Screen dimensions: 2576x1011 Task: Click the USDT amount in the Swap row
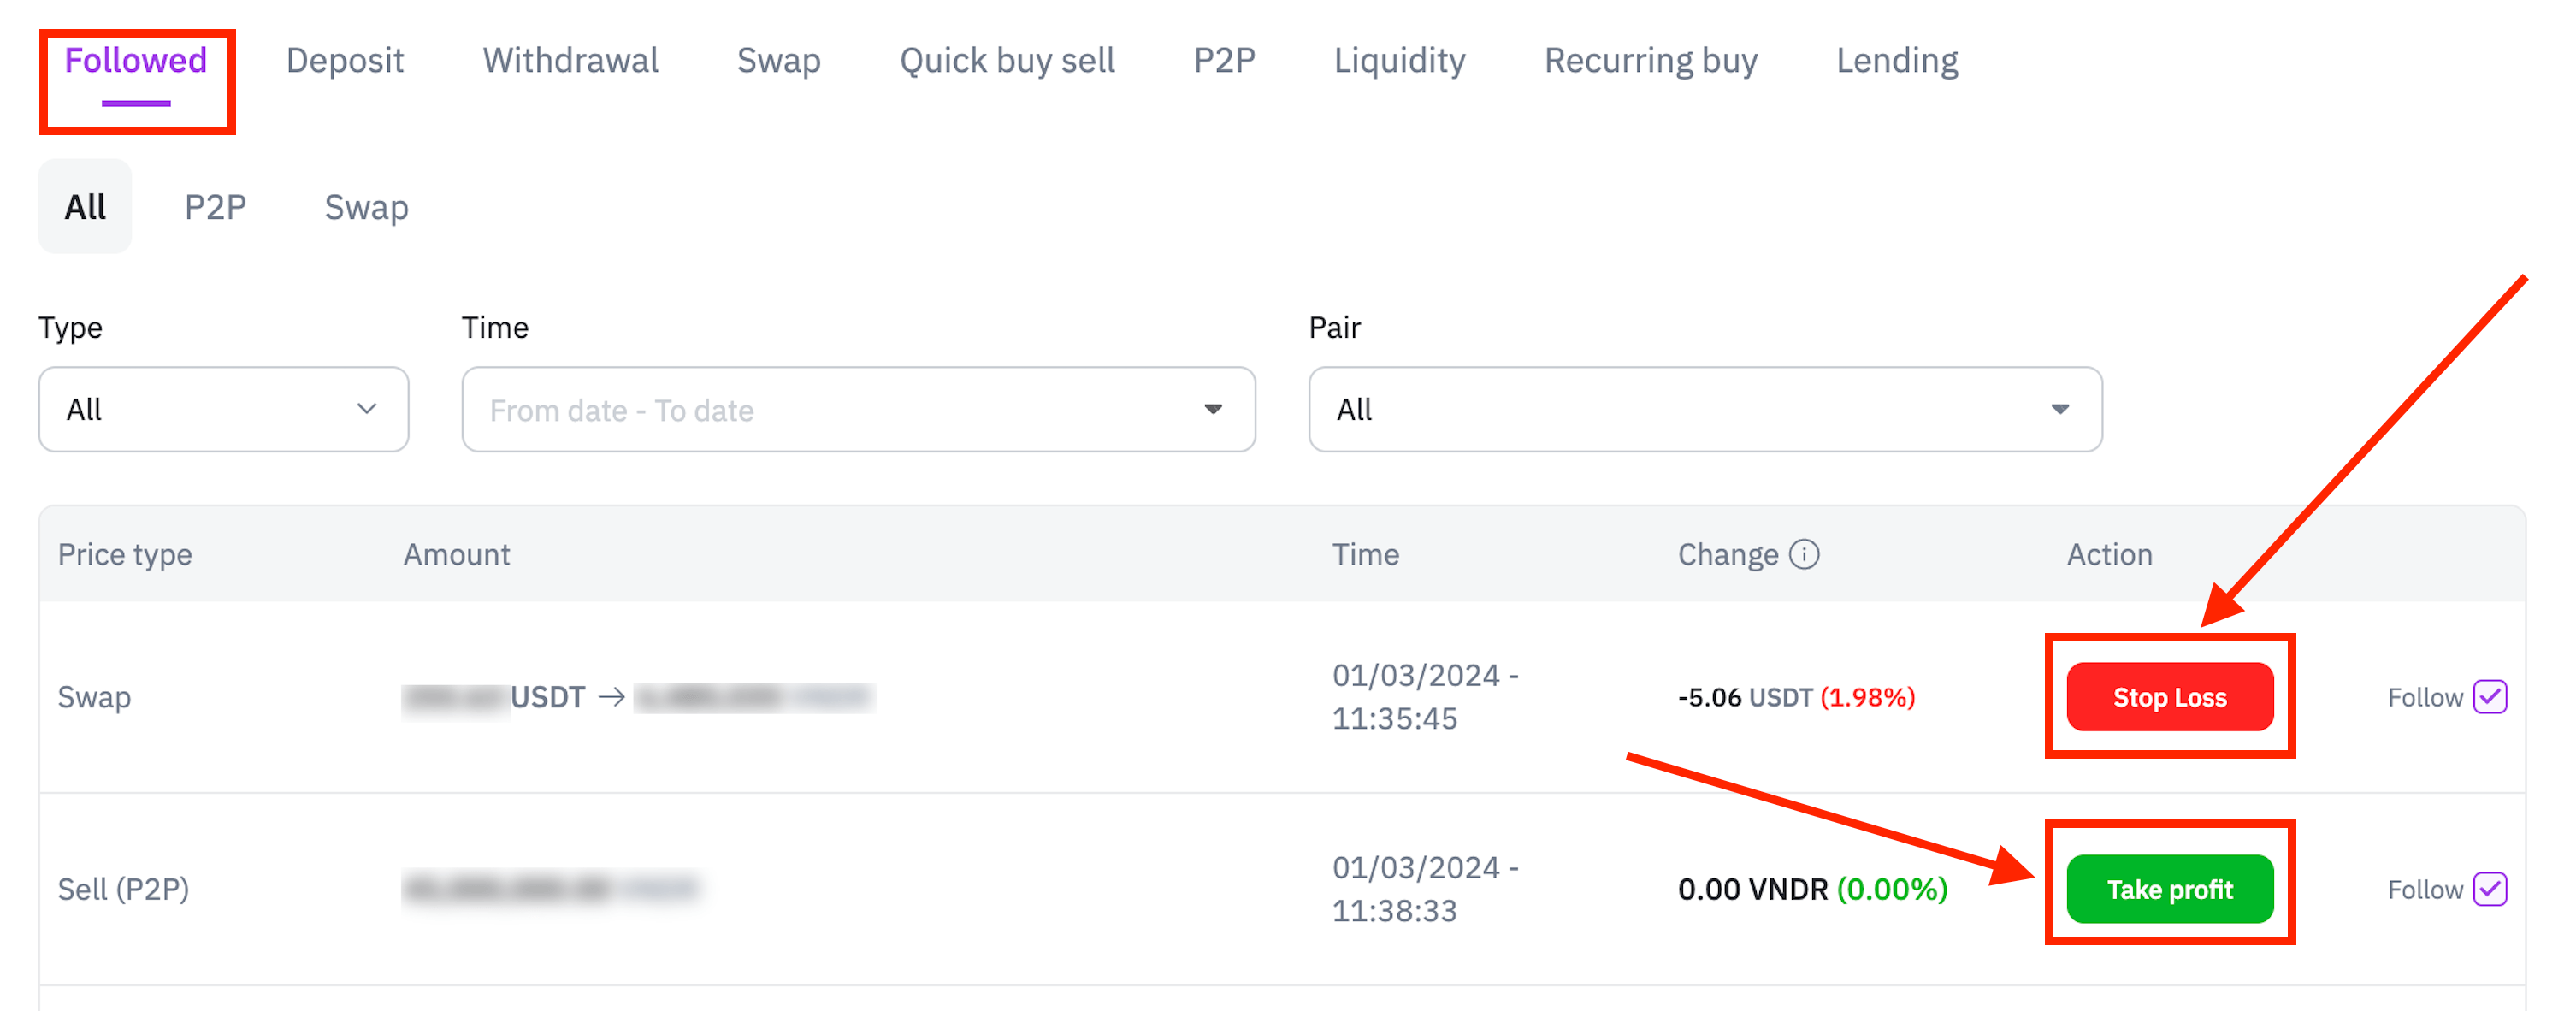click(x=493, y=697)
